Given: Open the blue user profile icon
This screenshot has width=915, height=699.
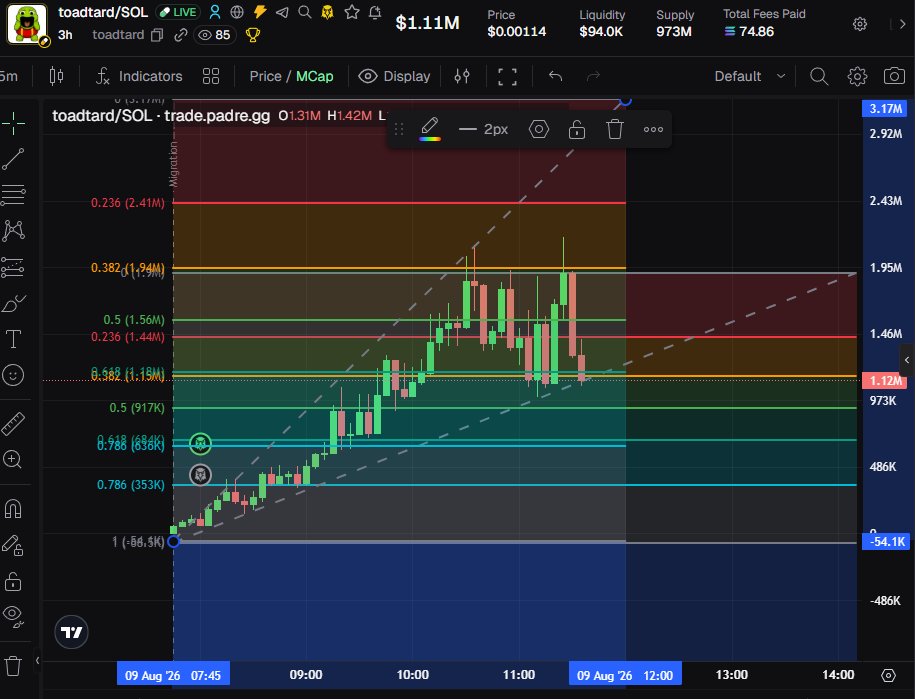Looking at the screenshot, I should coord(215,12).
